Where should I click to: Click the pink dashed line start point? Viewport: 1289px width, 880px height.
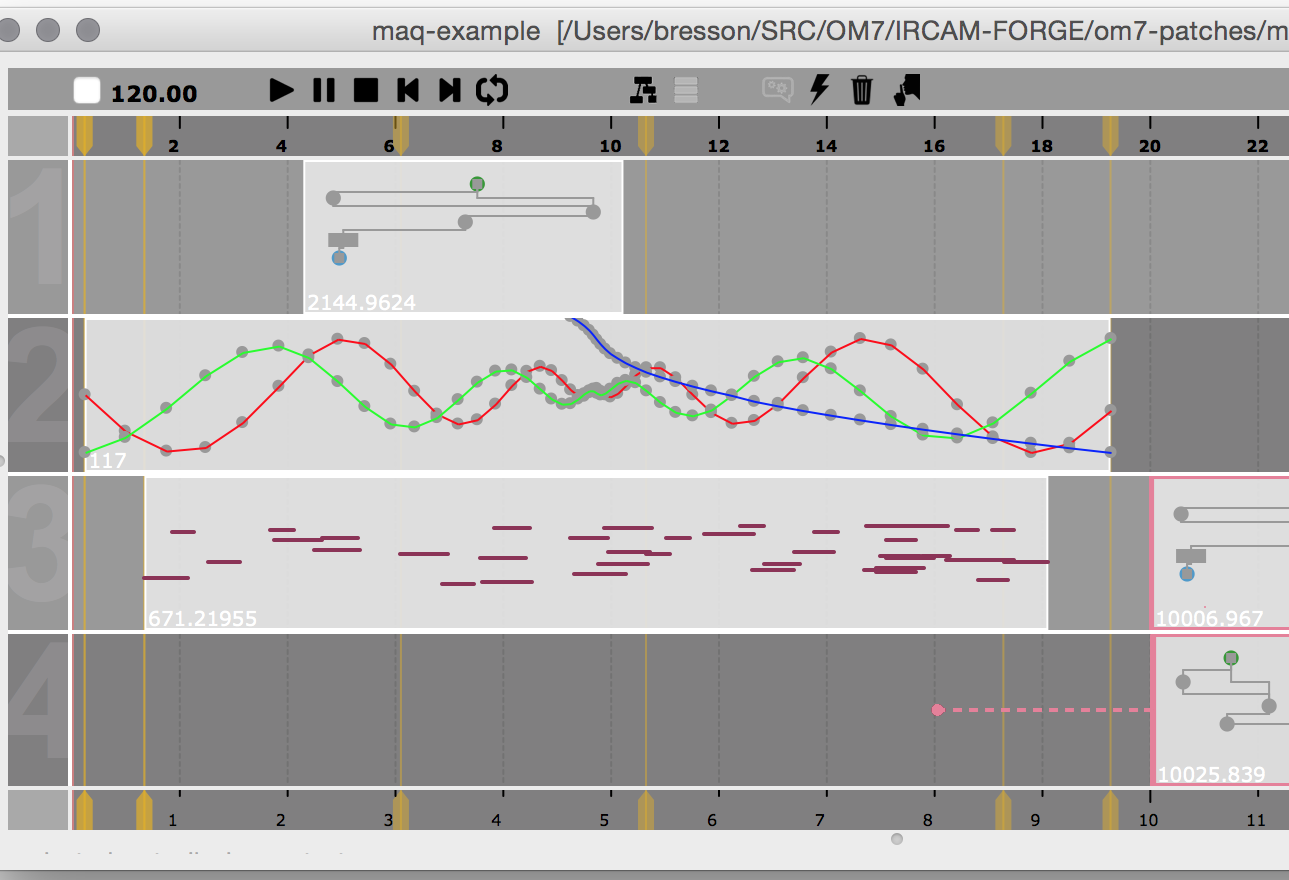coord(937,710)
